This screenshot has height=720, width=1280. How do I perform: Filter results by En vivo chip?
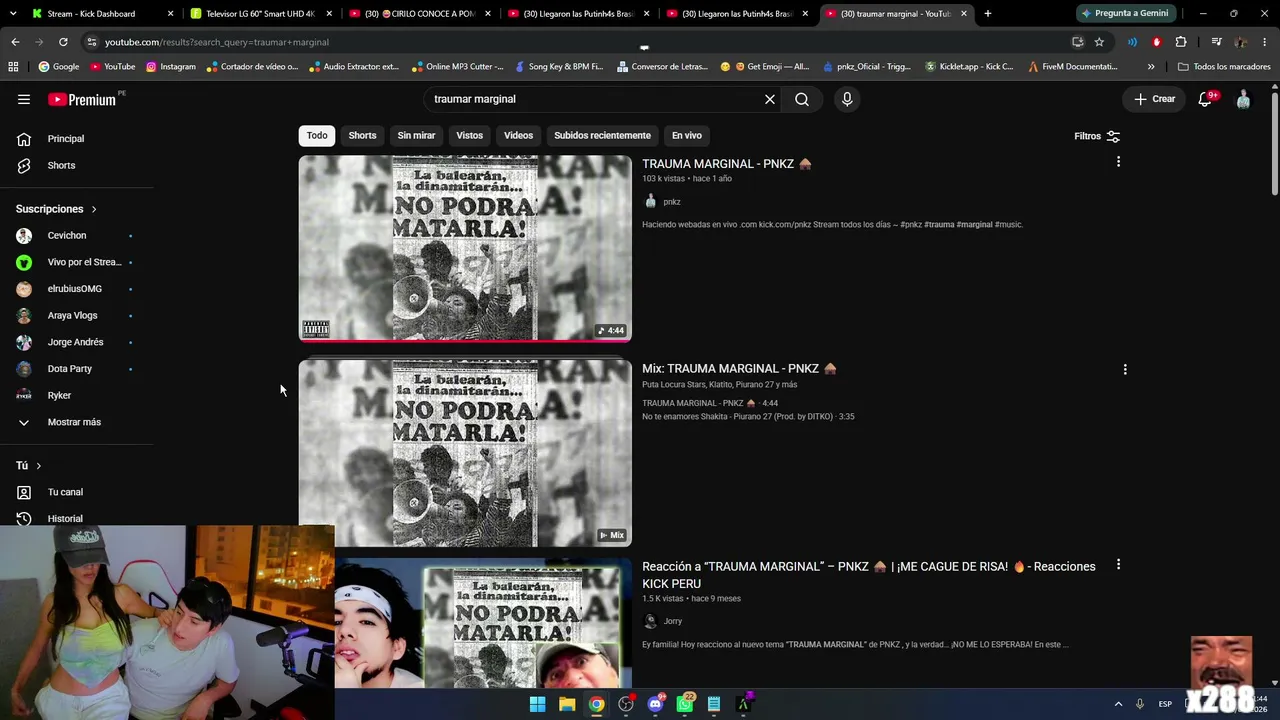(687, 135)
